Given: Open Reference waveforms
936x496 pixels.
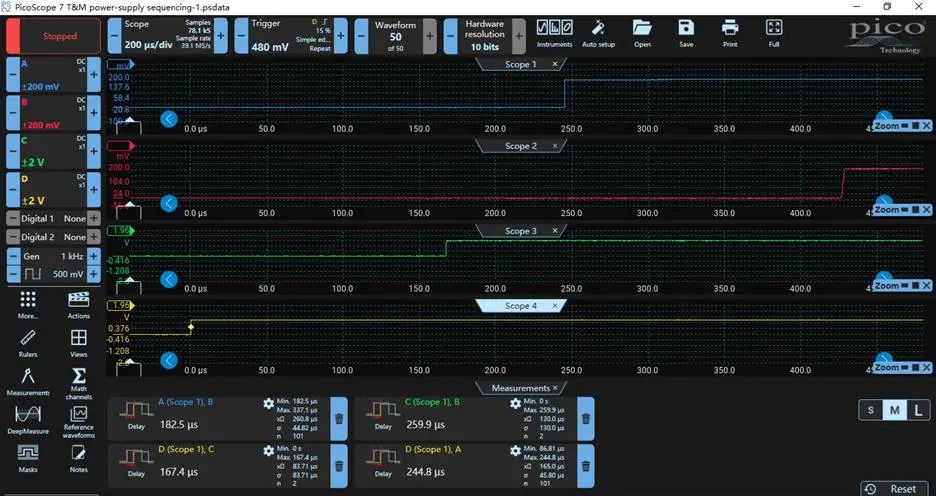Looking at the screenshot, I should tap(78, 422).
